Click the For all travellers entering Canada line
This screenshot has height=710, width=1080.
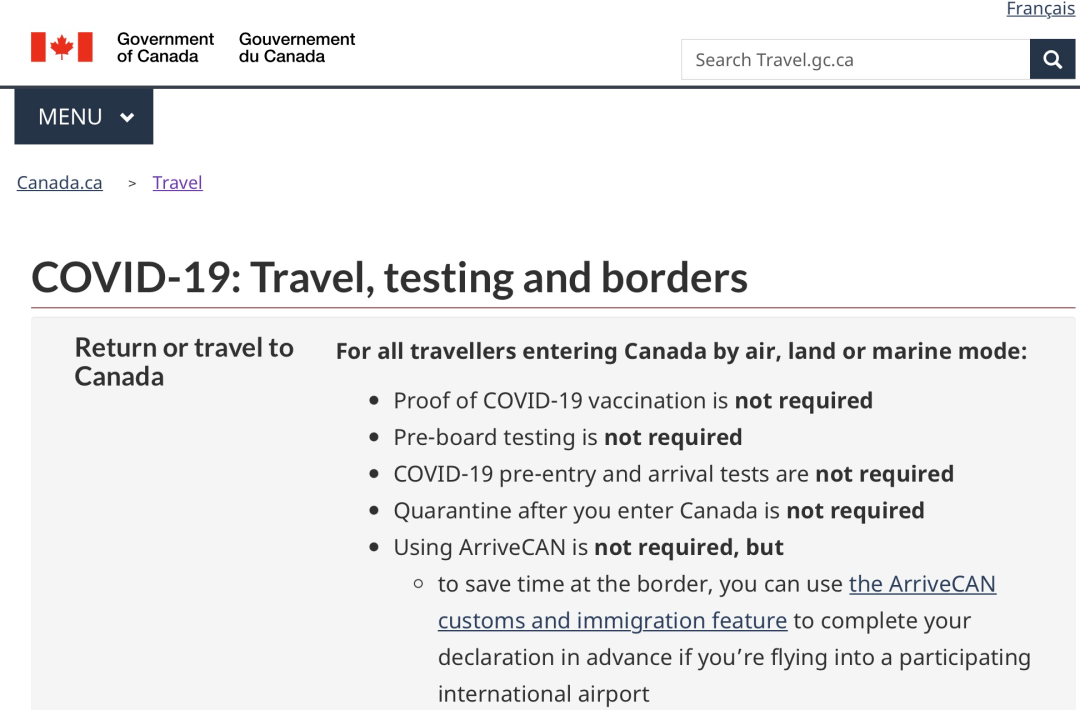pos(681,351)
